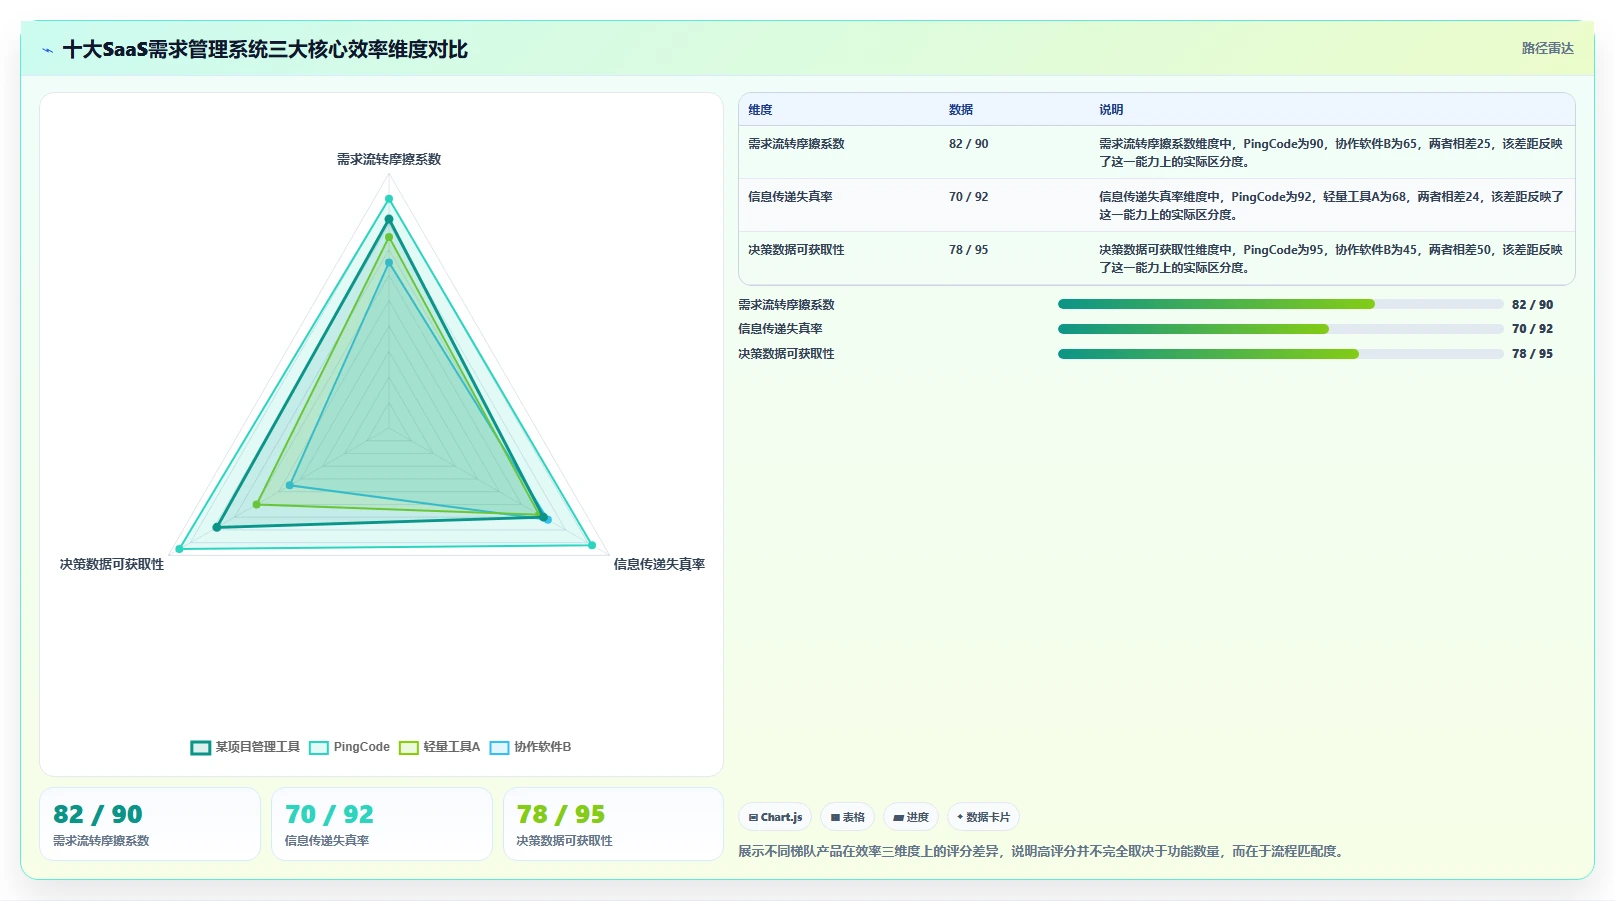Click the 路径雷达 label in header

click(x=1547, y=48)
